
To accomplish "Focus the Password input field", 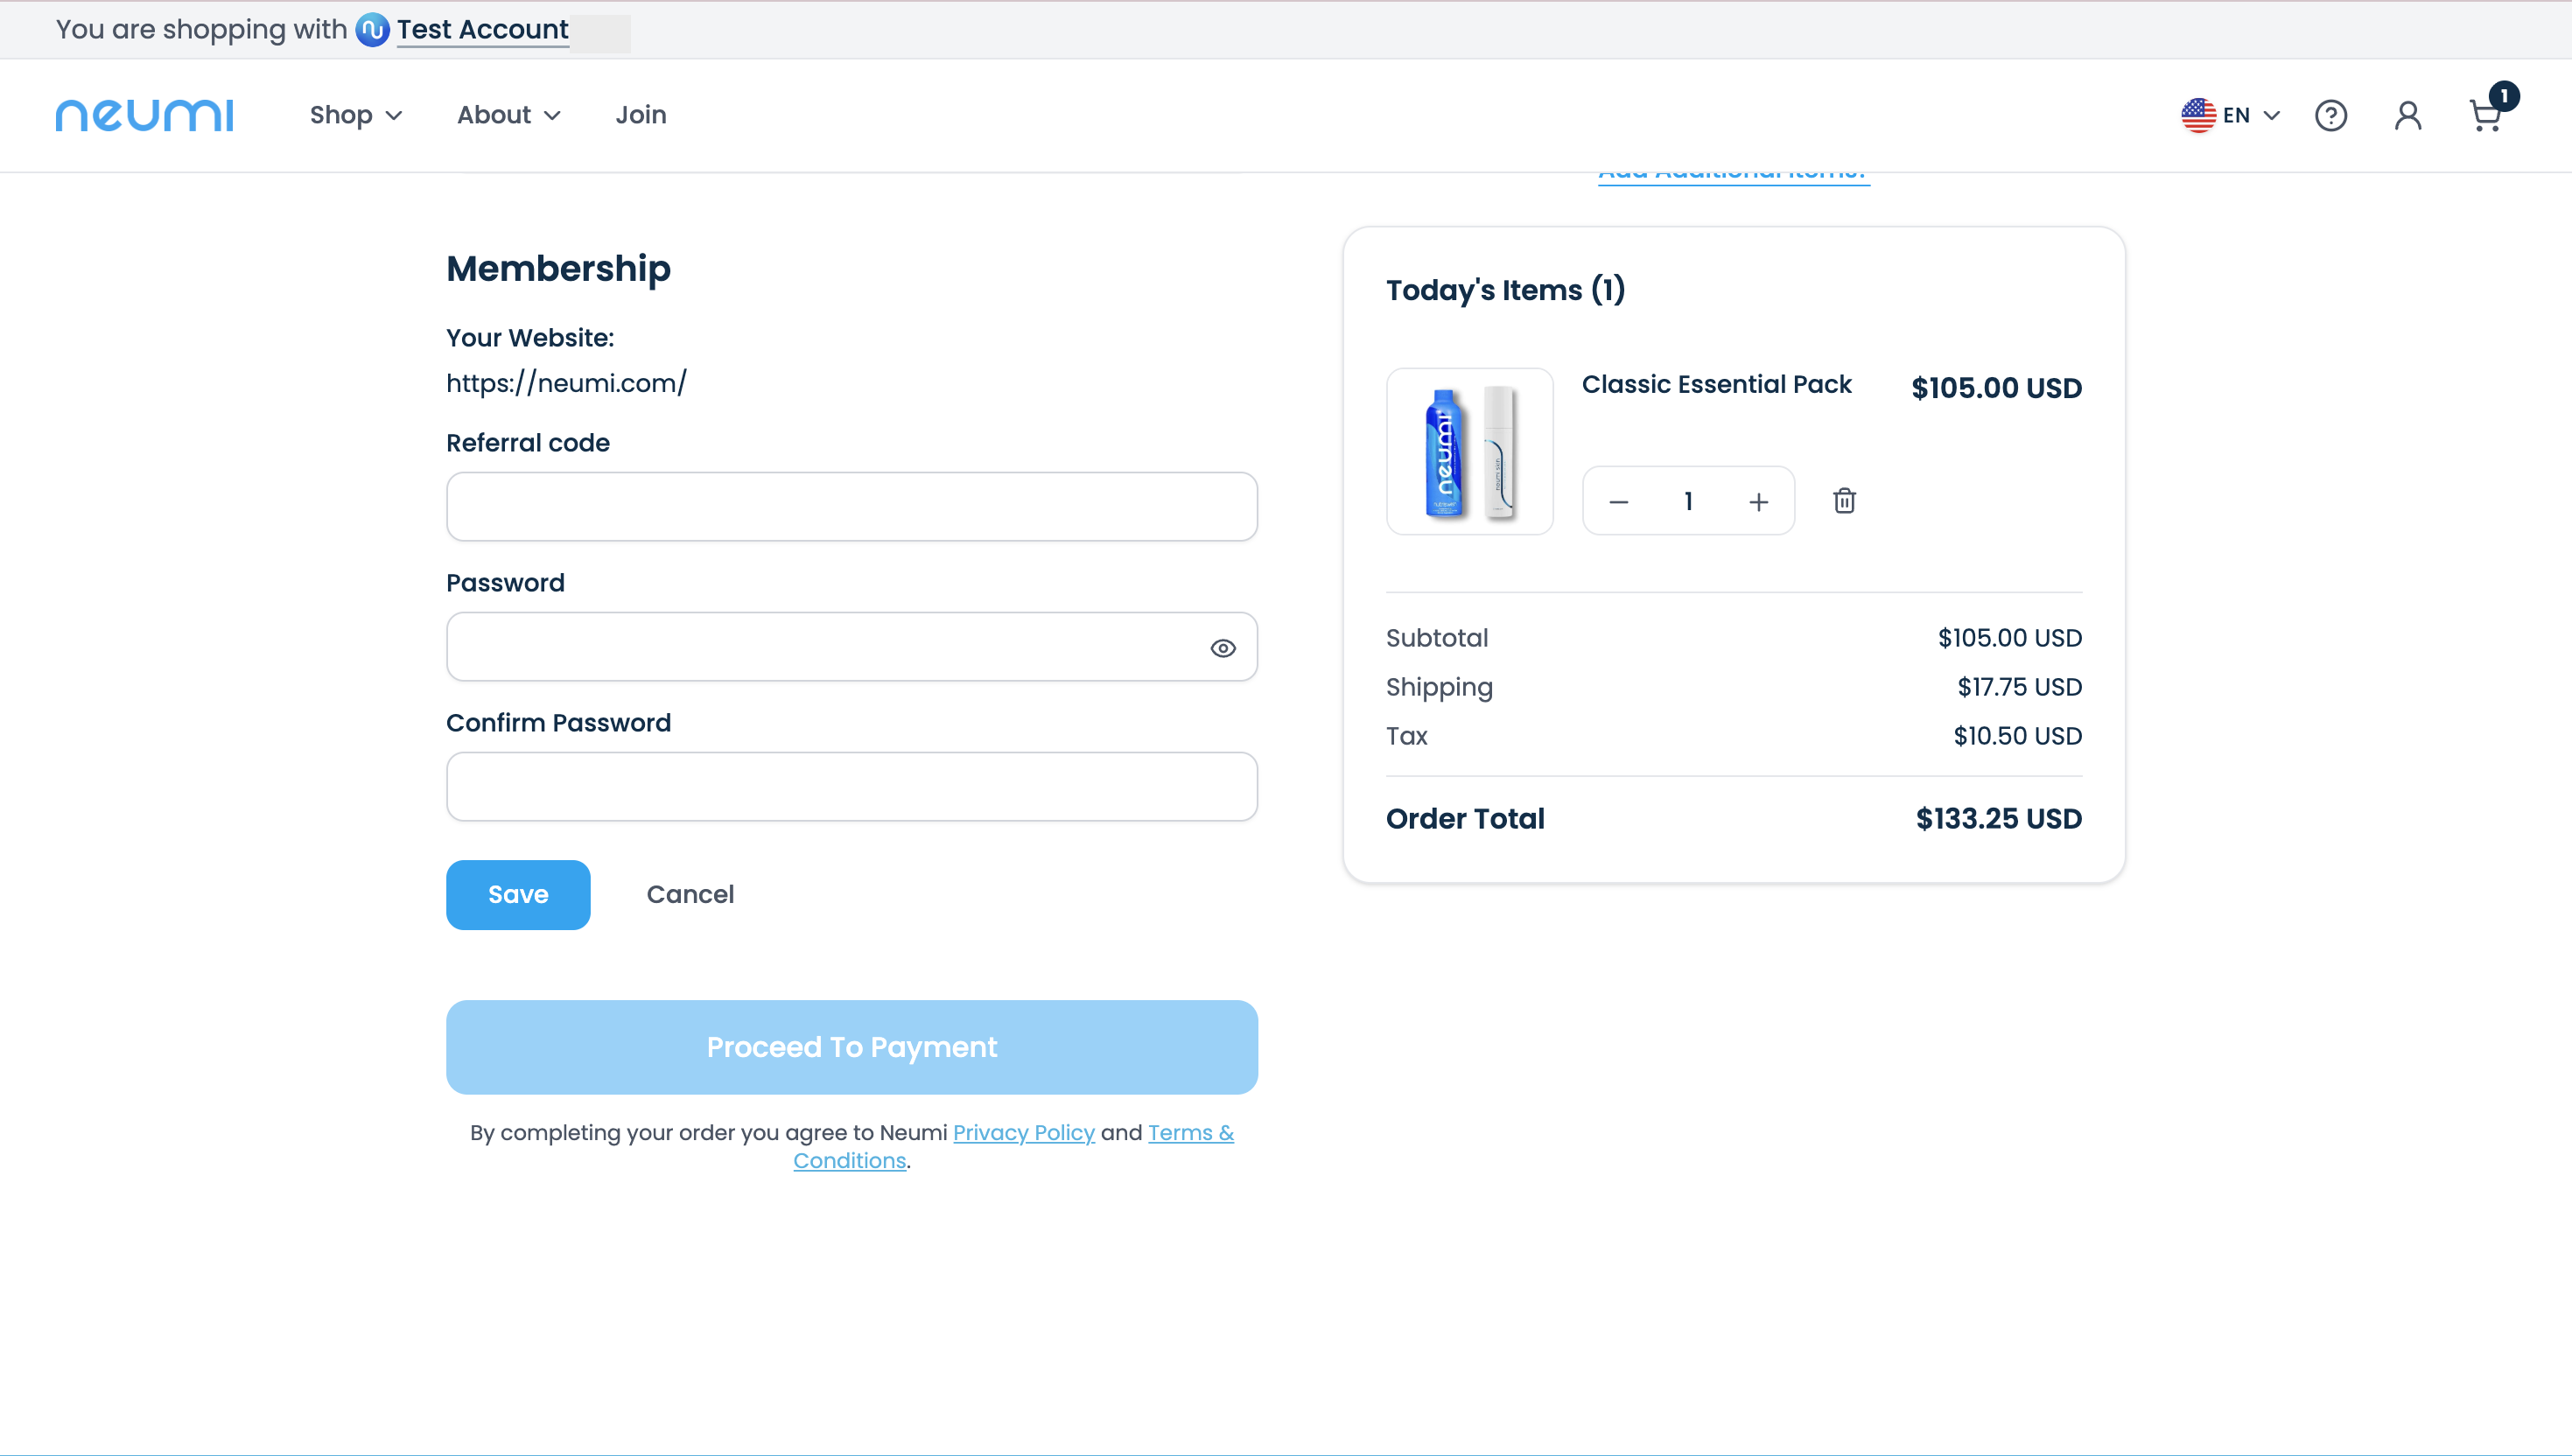I will coord(851,646).
